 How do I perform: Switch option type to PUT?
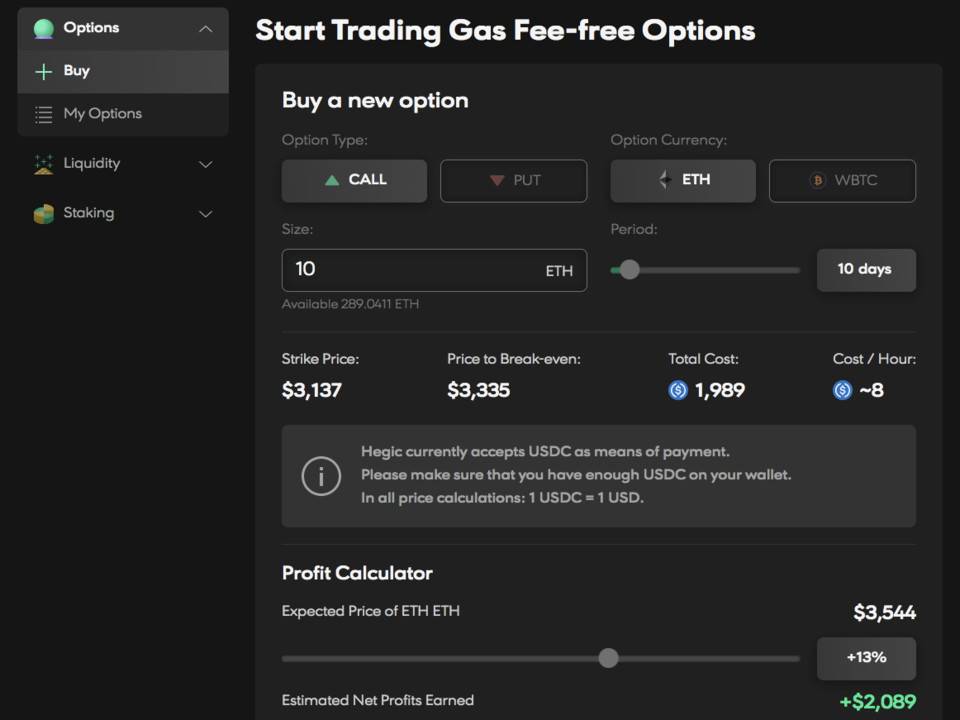click(513, 181)
